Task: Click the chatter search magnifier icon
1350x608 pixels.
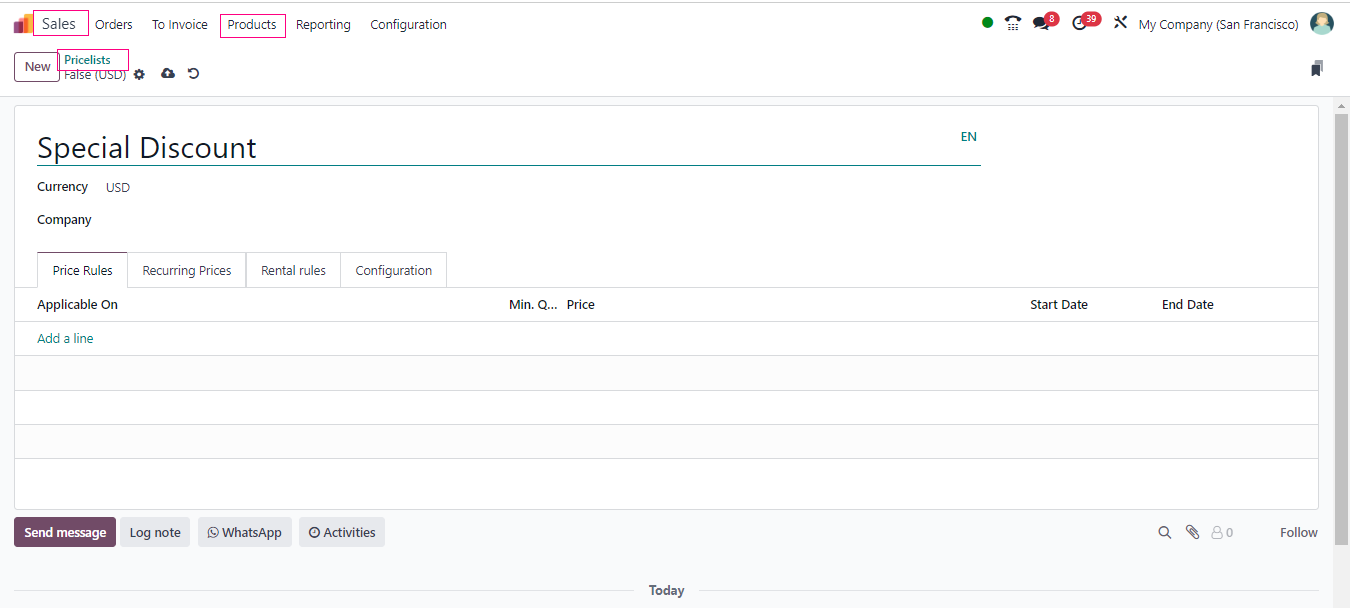Action: 1164,533
